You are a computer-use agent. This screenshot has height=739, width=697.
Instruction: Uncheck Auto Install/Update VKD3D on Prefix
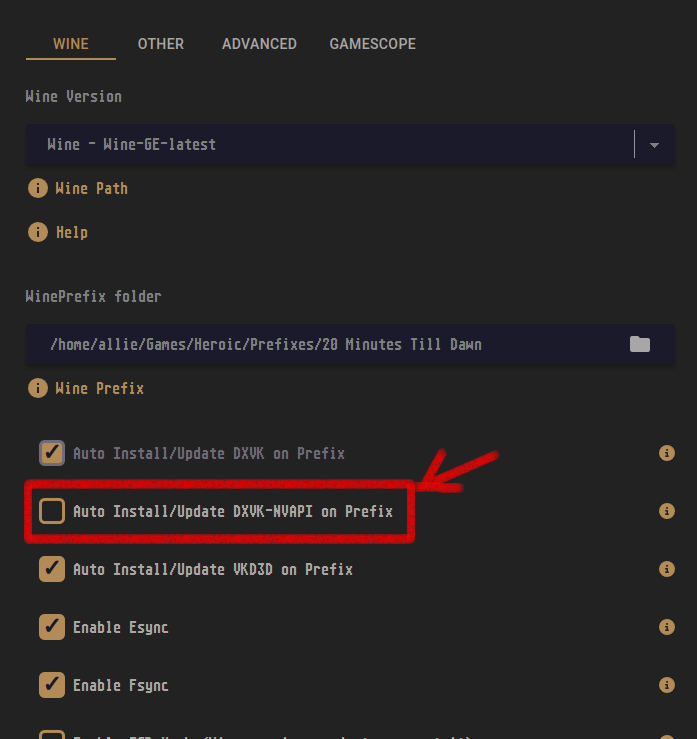pyautogui.click(x=51, y=569)
